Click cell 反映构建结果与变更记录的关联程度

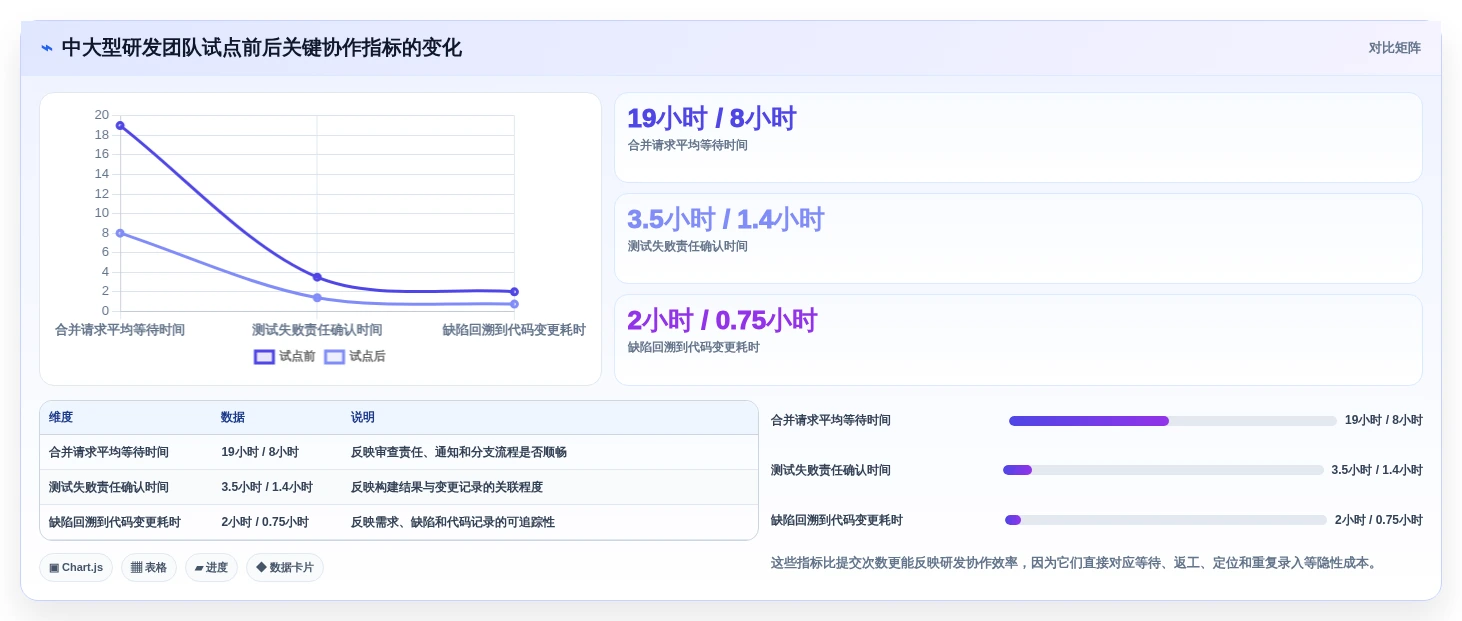point(447,487)
